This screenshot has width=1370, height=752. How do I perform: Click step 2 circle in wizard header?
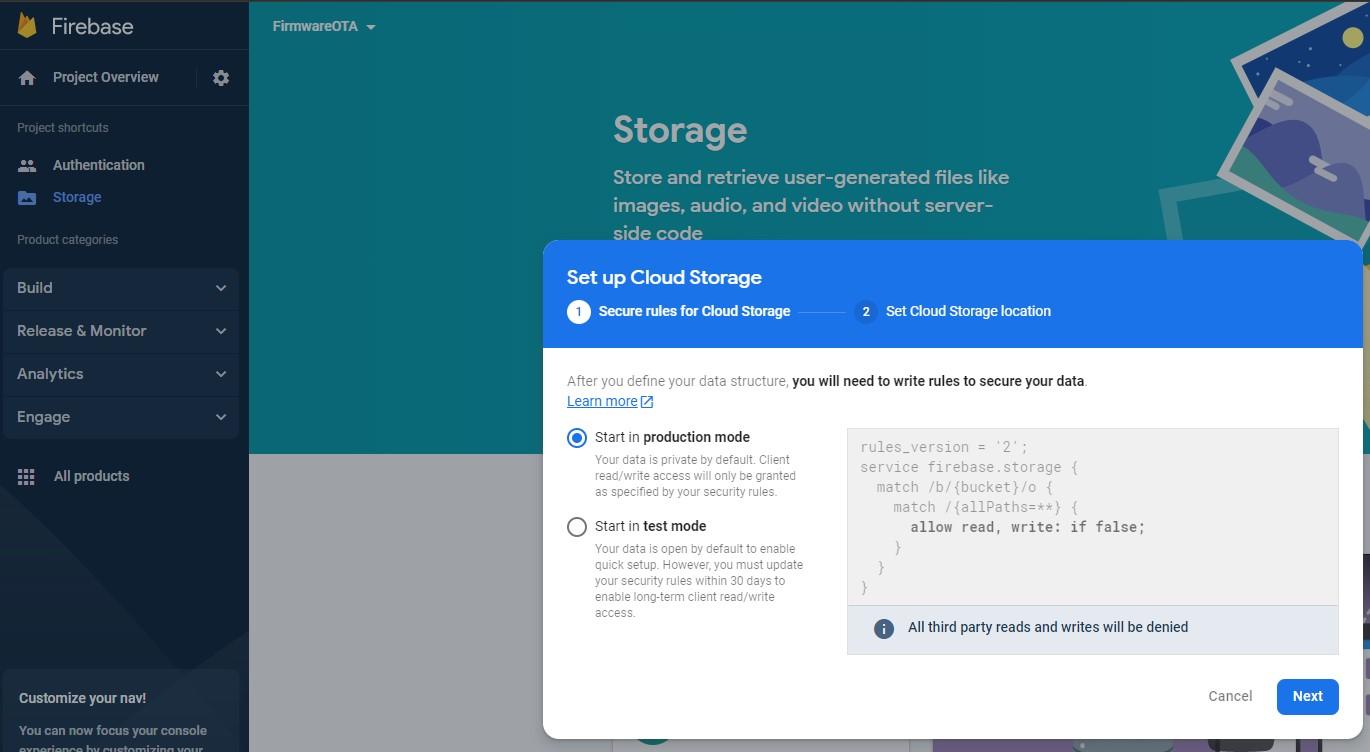coord(866,312)
